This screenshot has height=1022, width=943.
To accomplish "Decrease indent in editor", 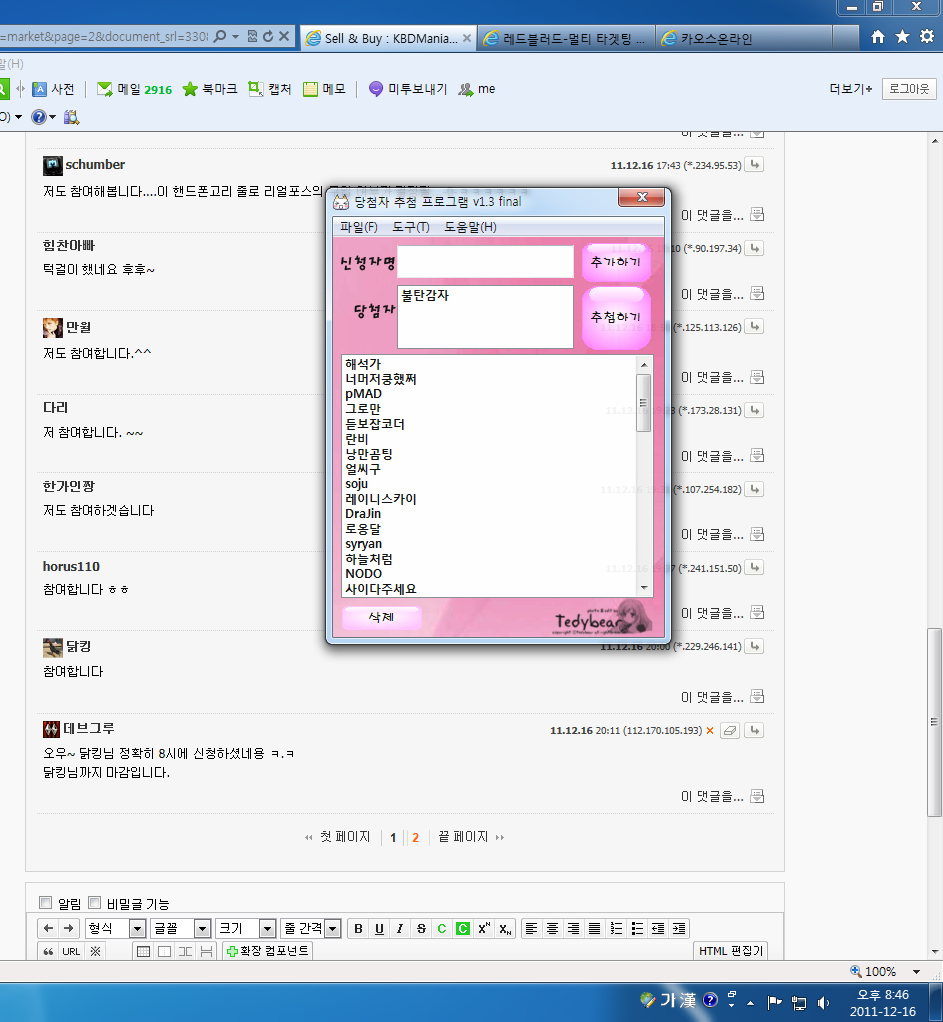I will pyautogui.click(x=658, y=928).
